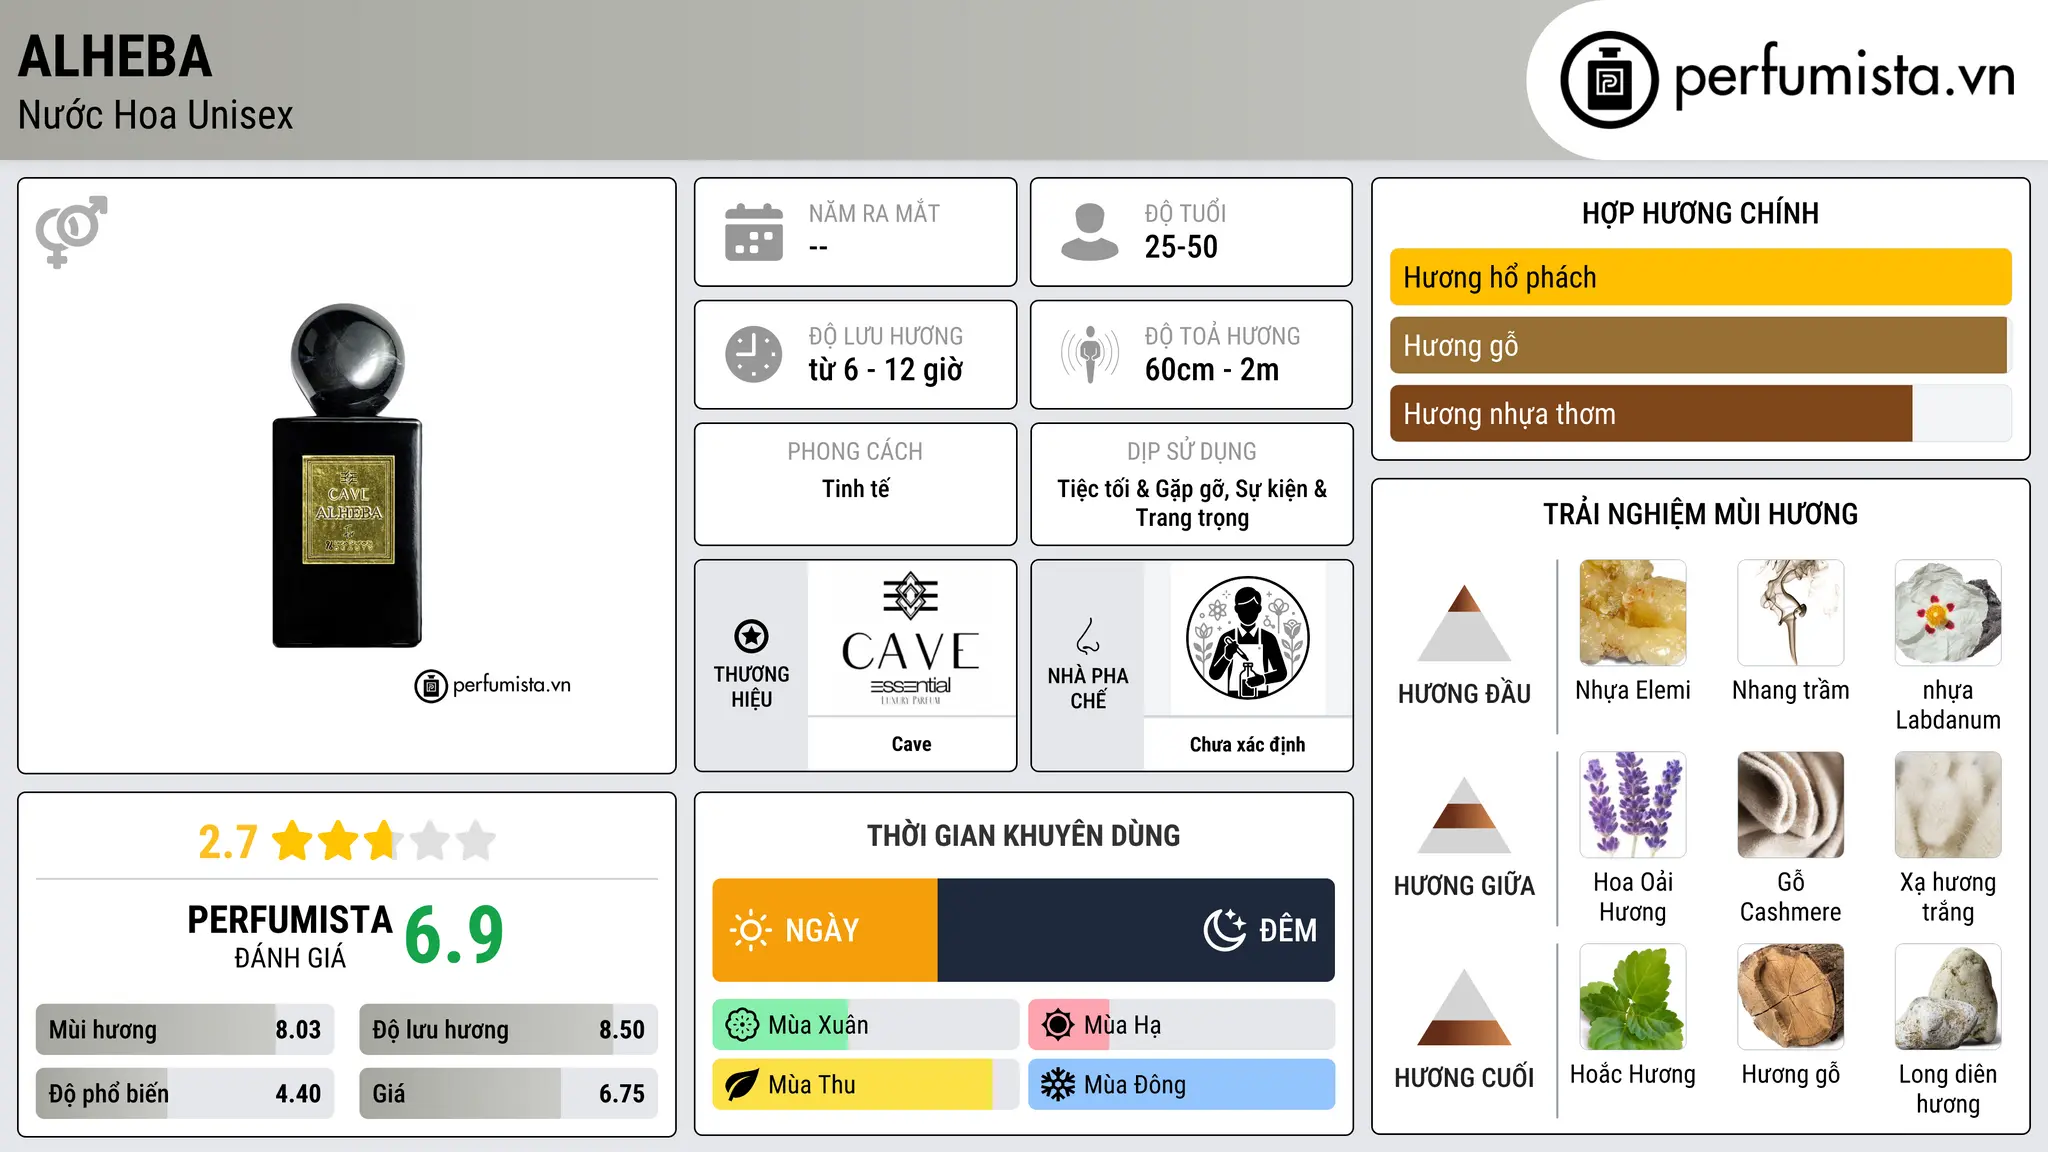
Task: Click the NĂM RA MẮT label
Action: click(874, 214)
